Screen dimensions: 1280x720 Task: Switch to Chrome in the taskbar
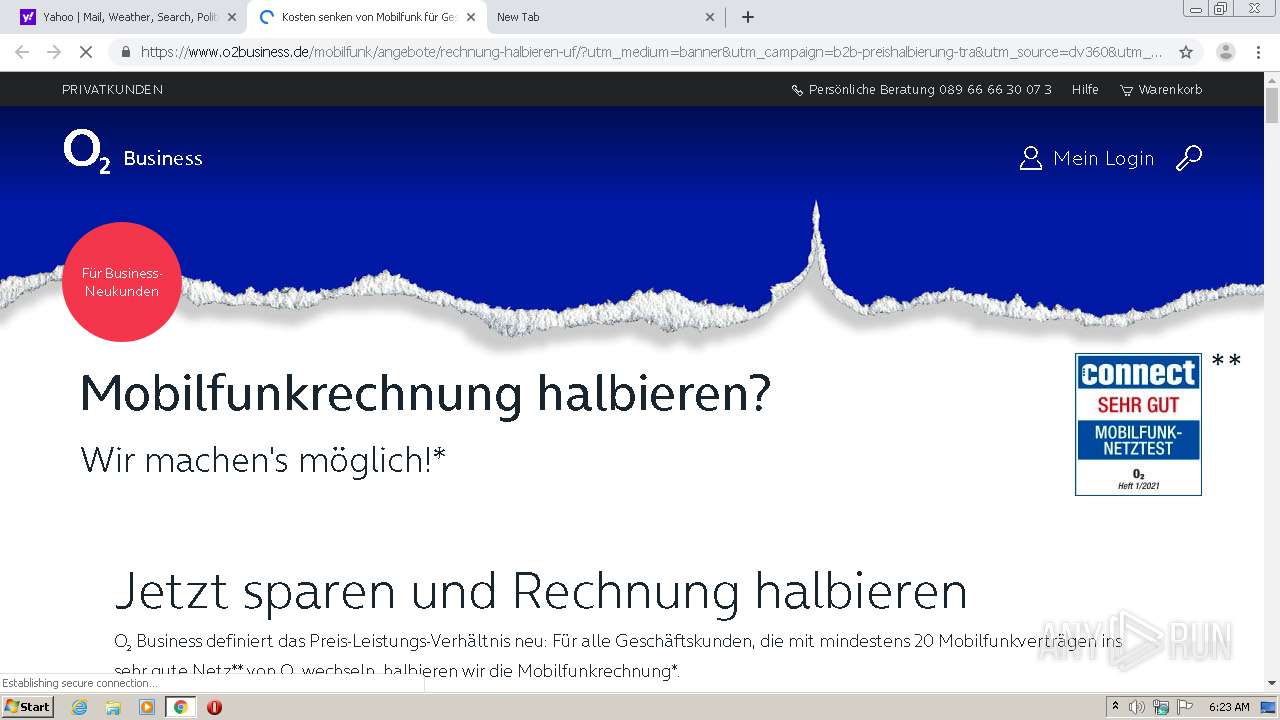tap(180, 707)
